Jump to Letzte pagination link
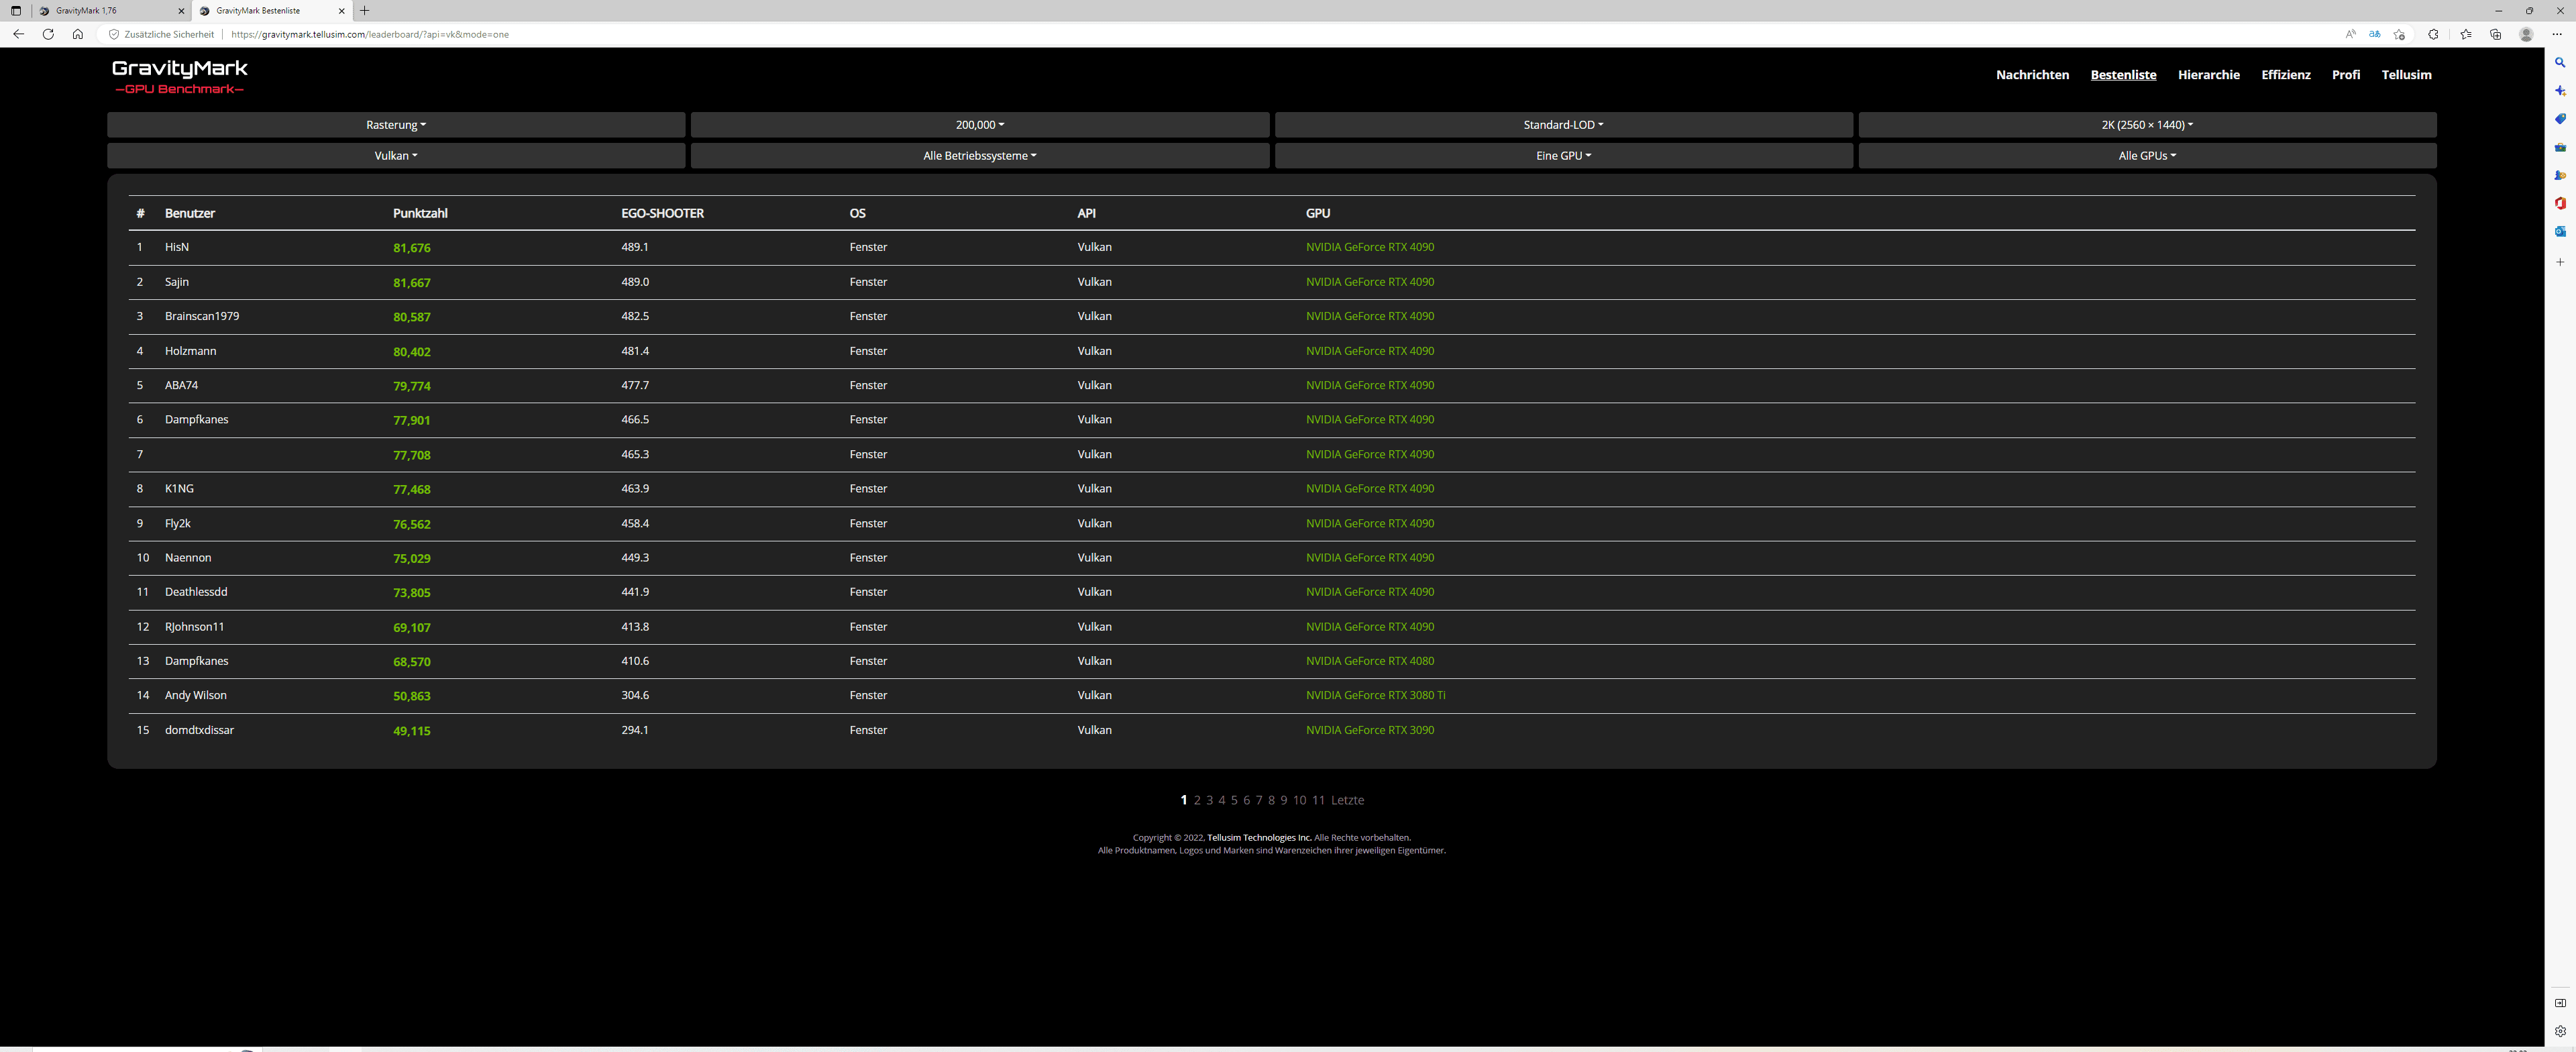The width and height of the screenshot is (2576, 1052). coord(1347,800)
